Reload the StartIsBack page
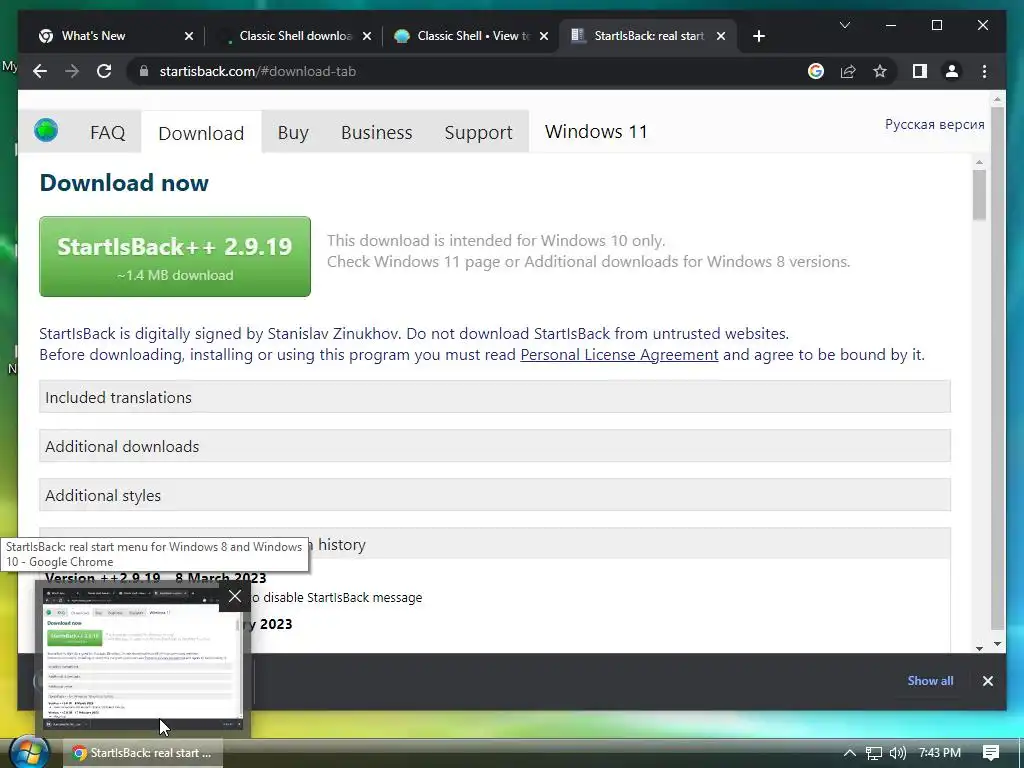This screenshot has width=1024, height=768. (x=104, y=71)
